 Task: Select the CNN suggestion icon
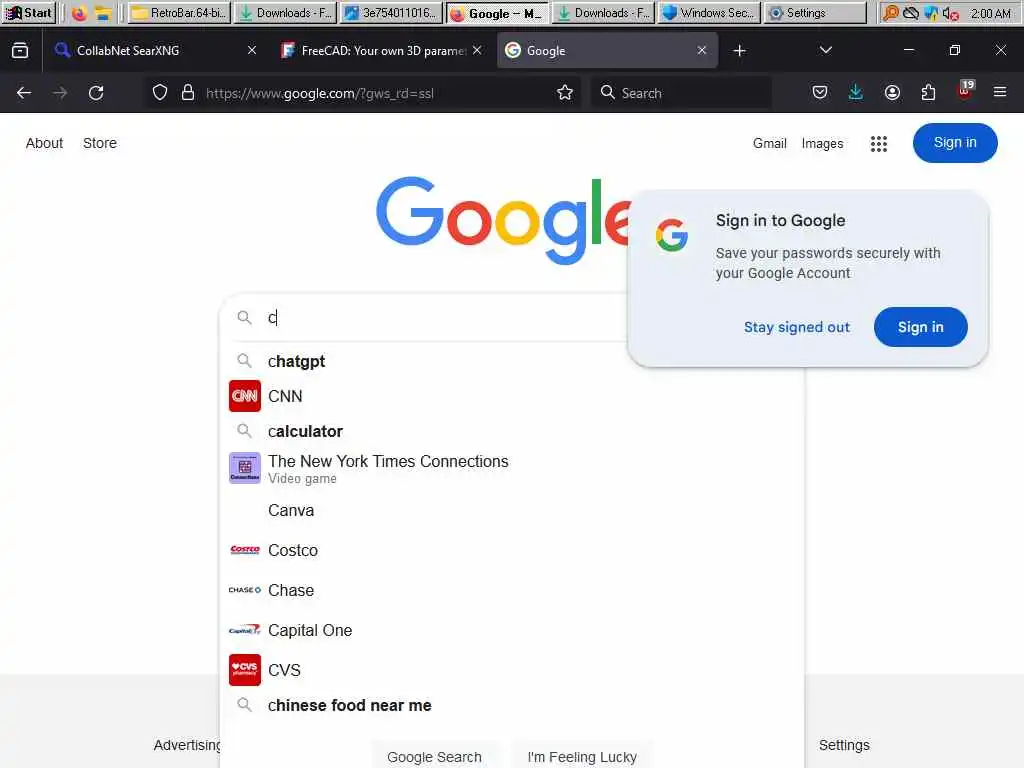(x=245, y=396)
